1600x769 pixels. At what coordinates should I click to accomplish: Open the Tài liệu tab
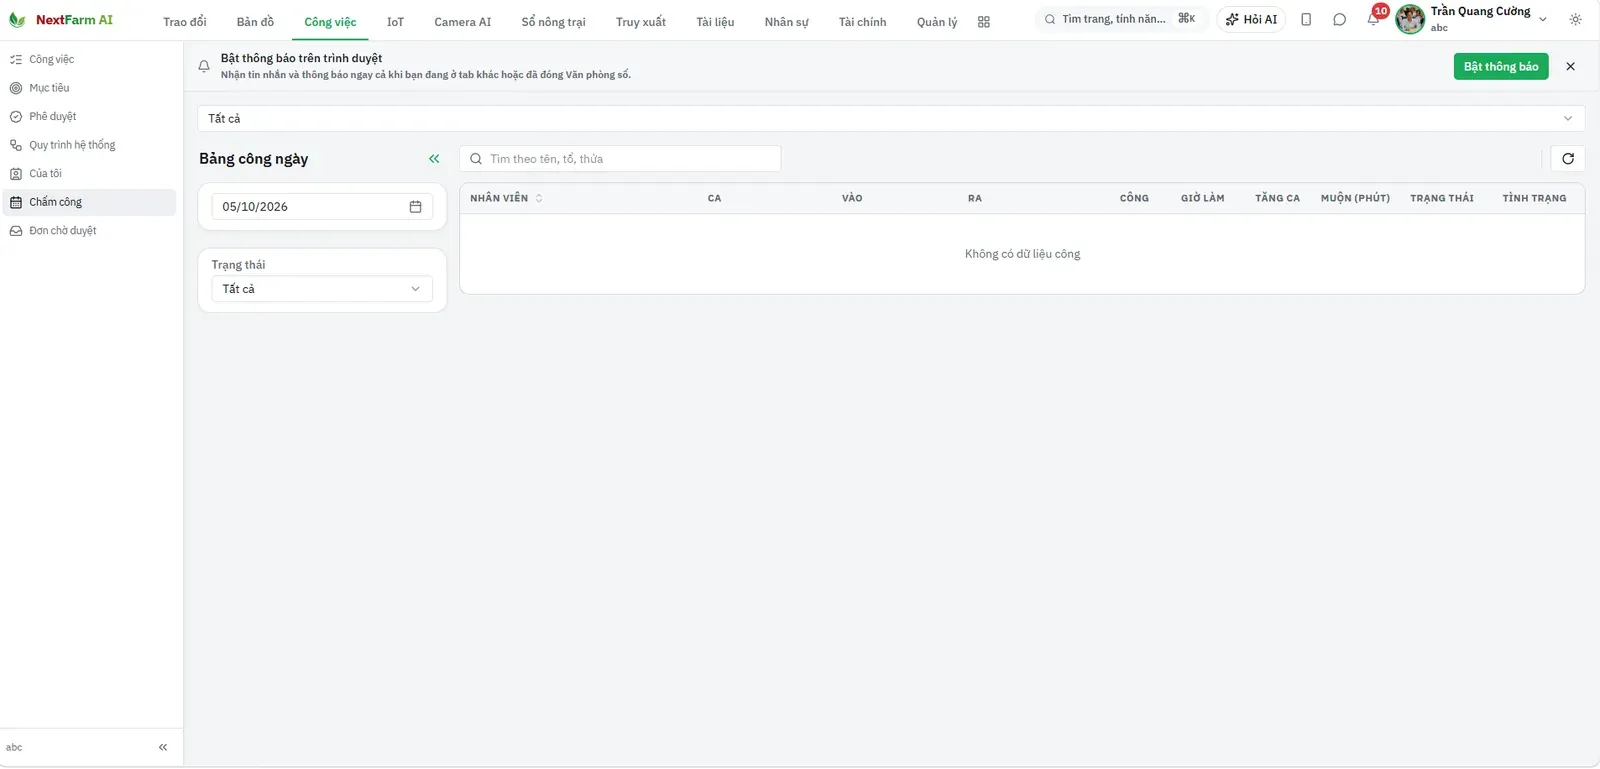[x=715, y=22]
